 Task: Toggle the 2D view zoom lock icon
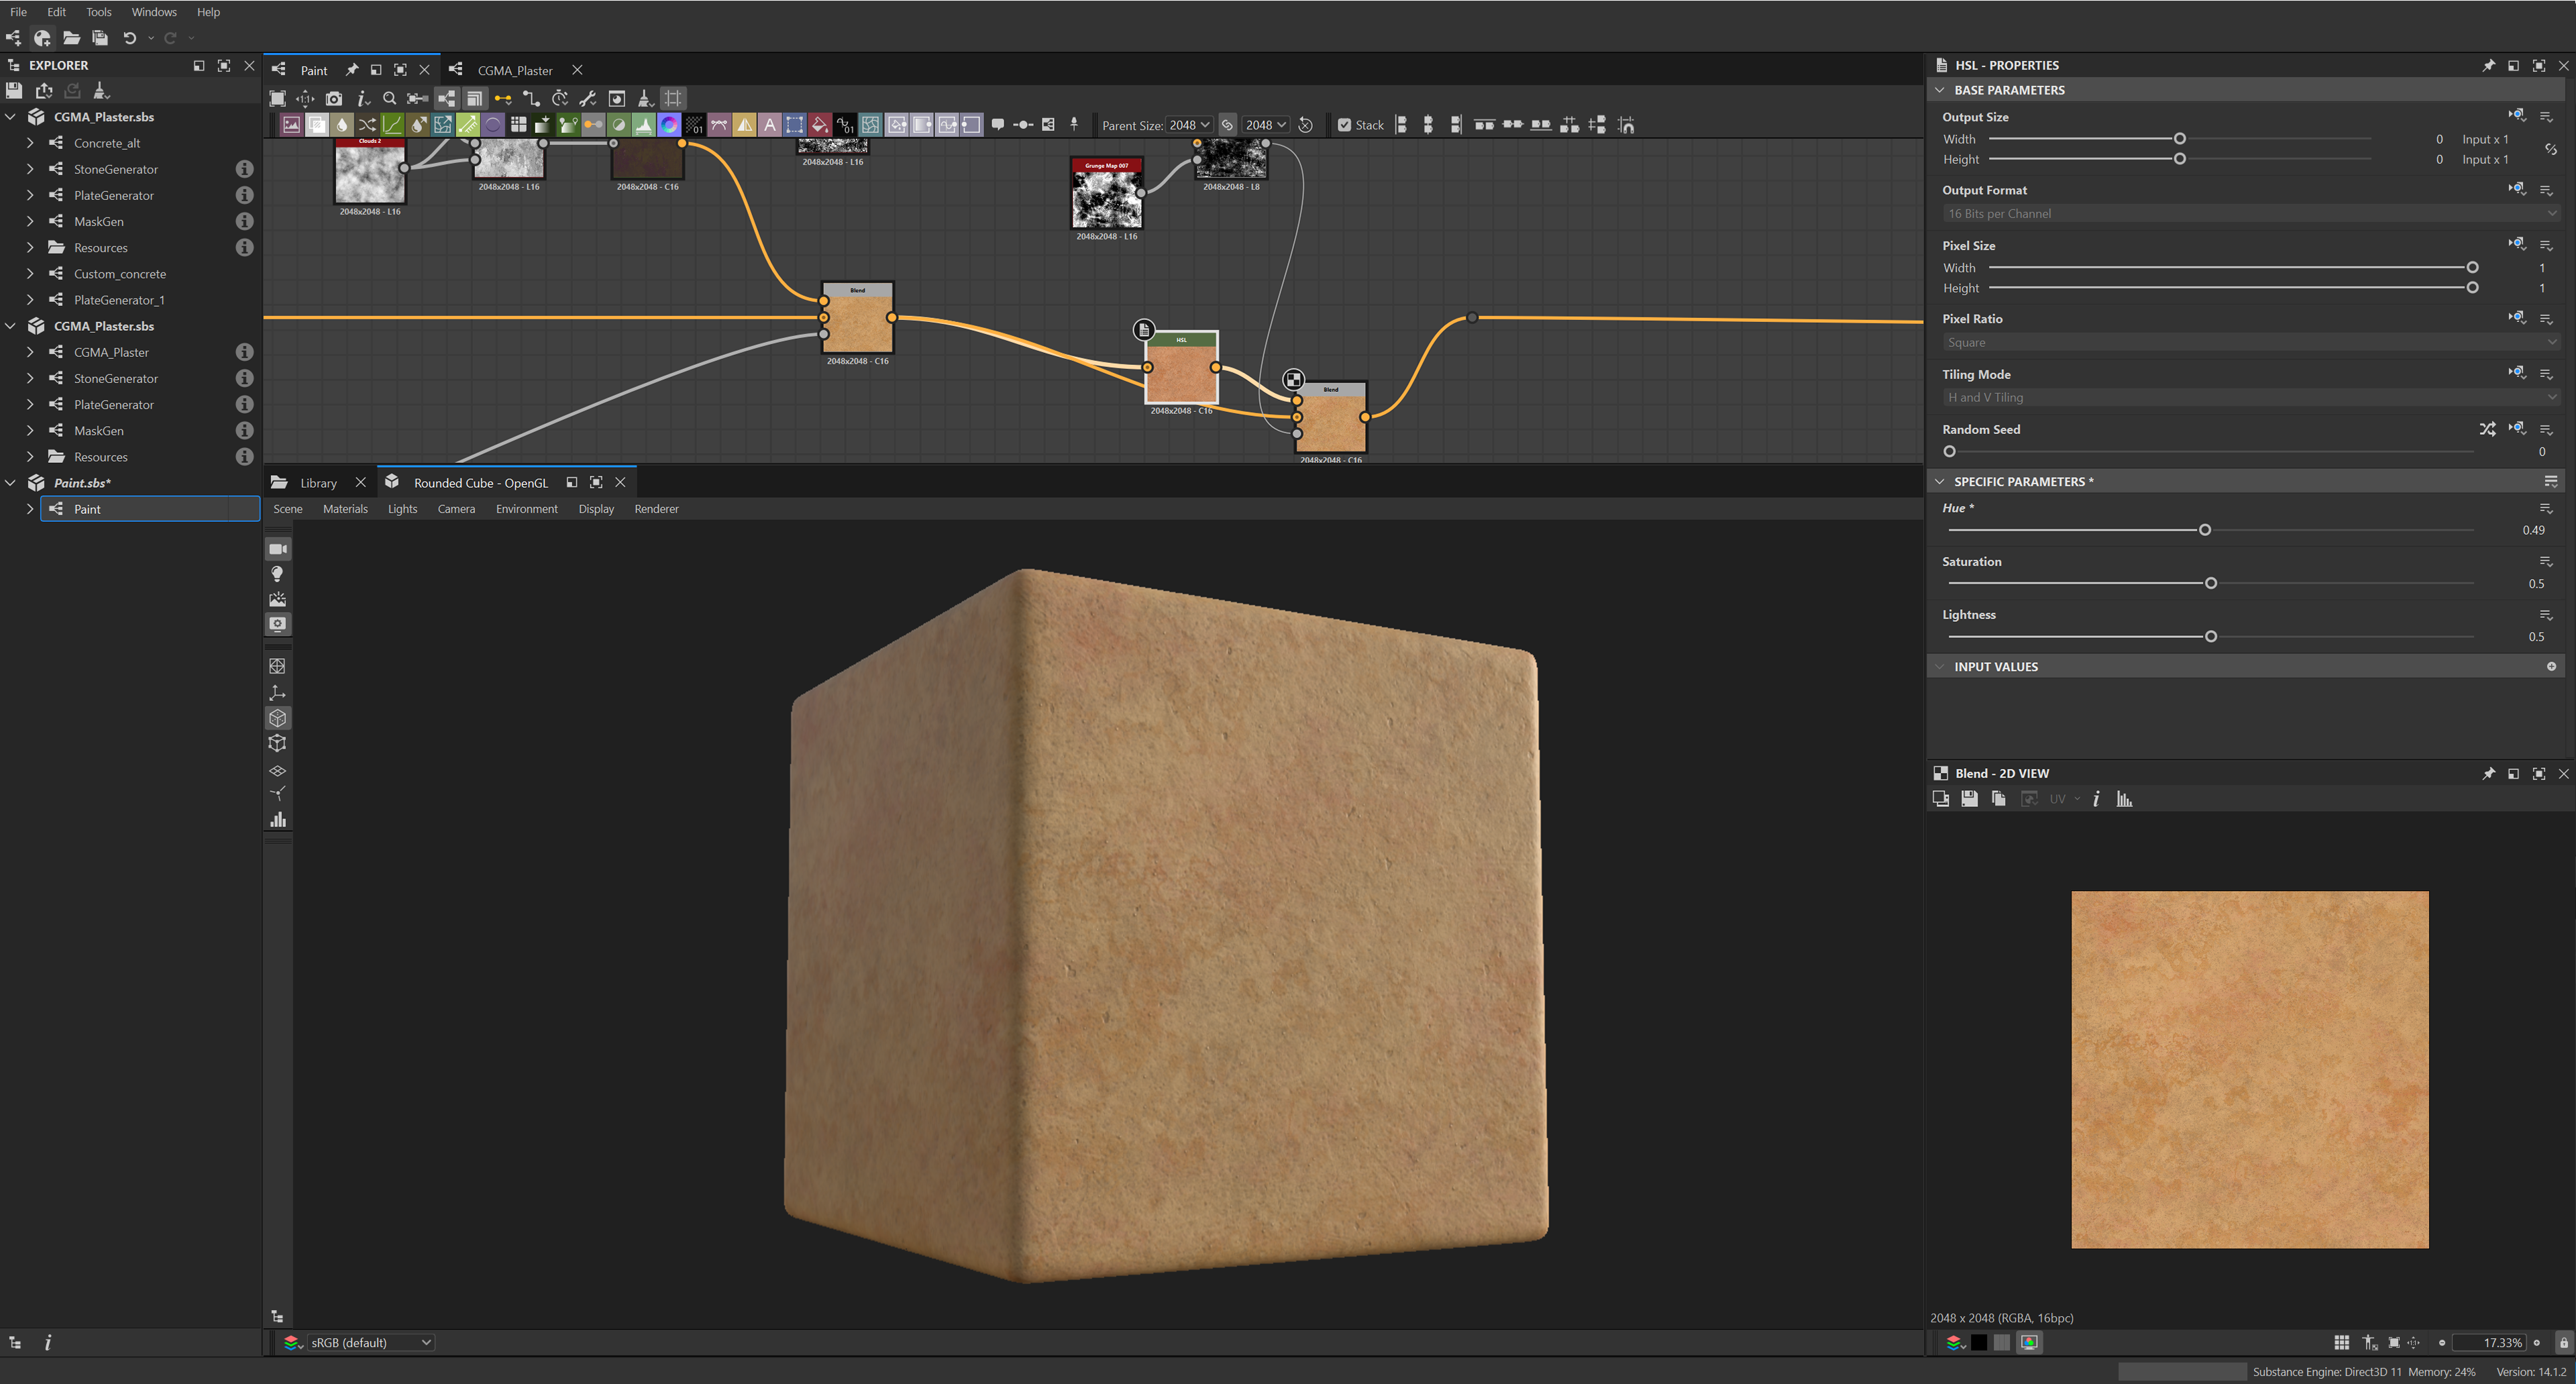click(x=2563, y=1342)
